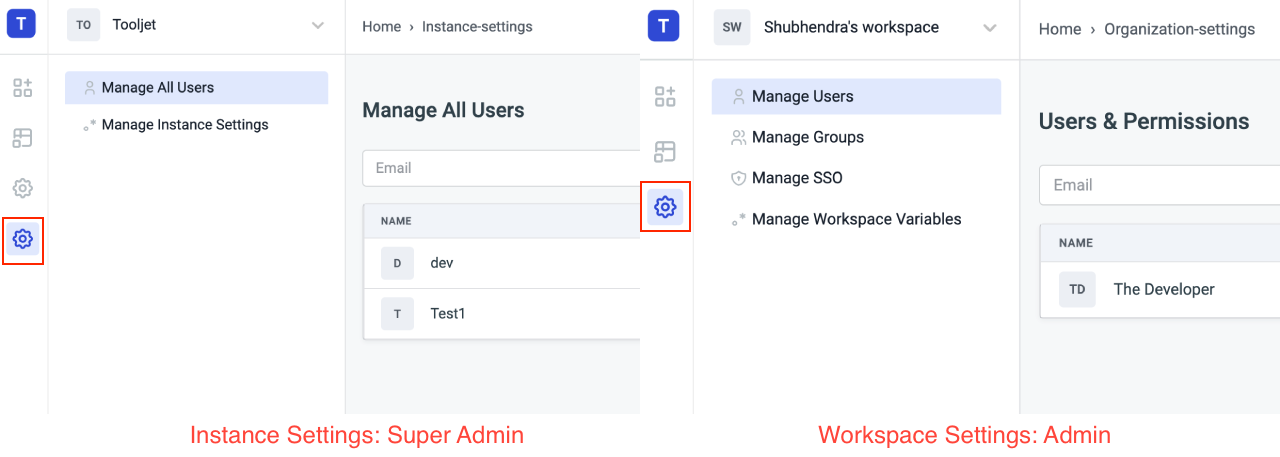Expand the Tooljet workspace dropdown
The image size is (1280, 457).
tap(318, 25)
